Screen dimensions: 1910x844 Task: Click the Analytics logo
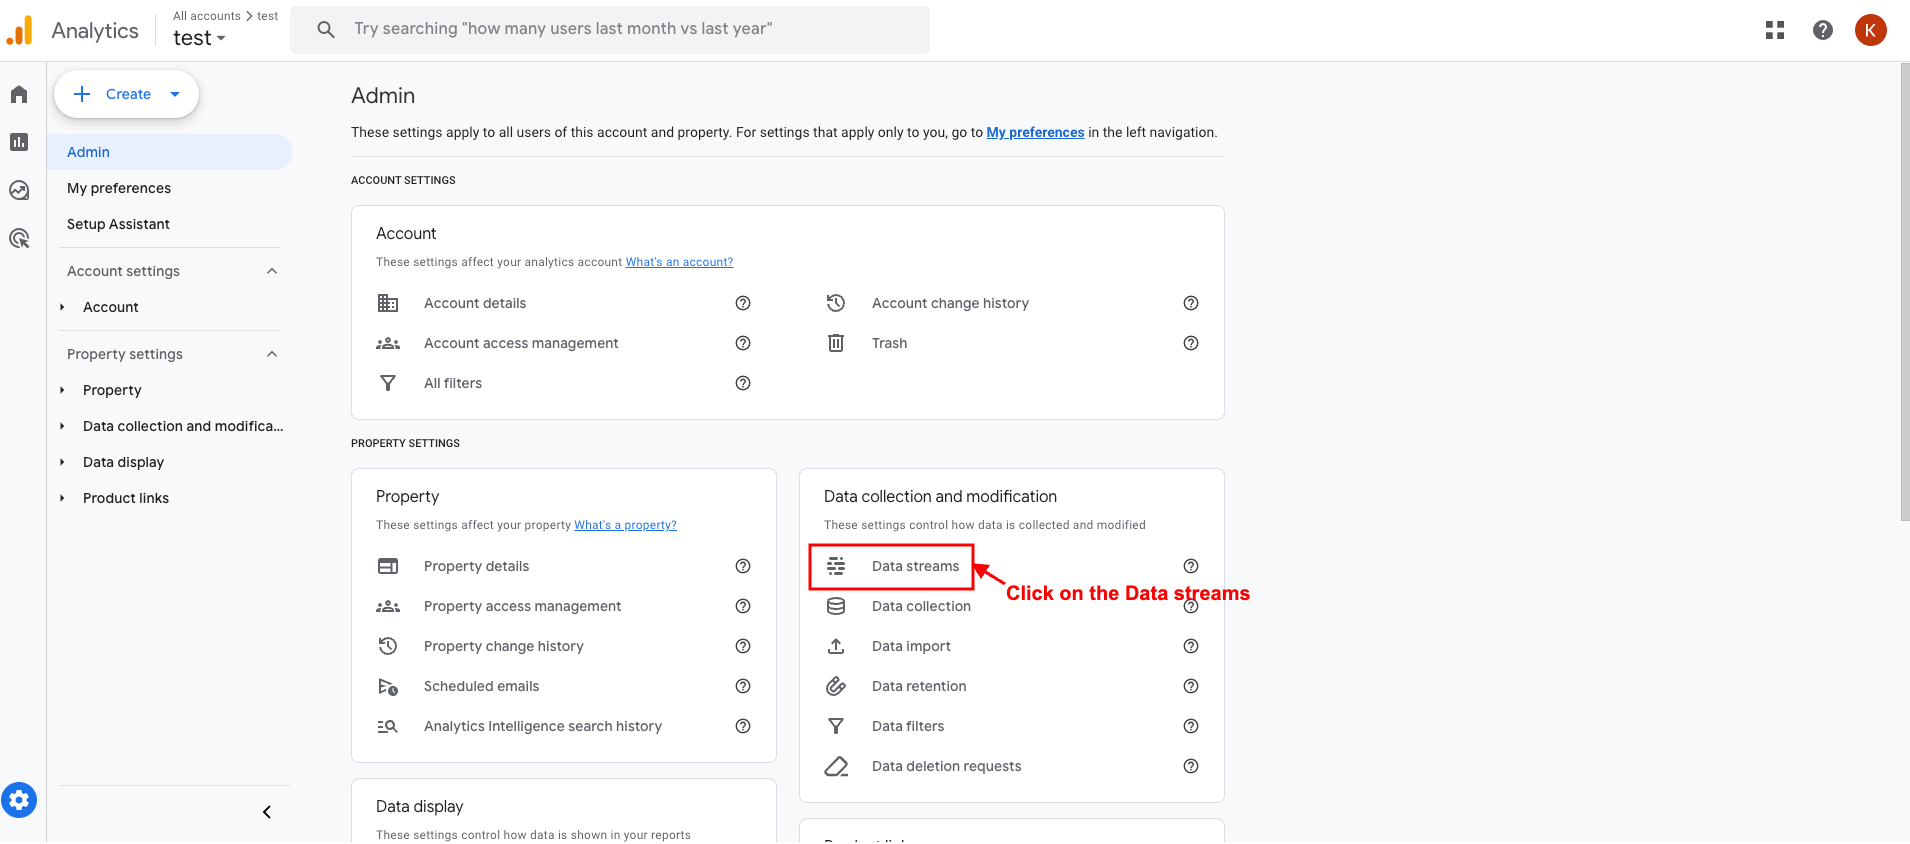tap(19, 31)
